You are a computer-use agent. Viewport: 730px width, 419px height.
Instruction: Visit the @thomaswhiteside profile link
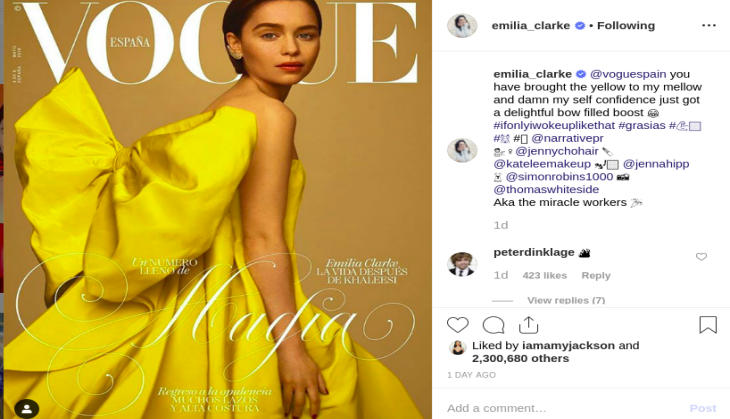click(546, 189)
